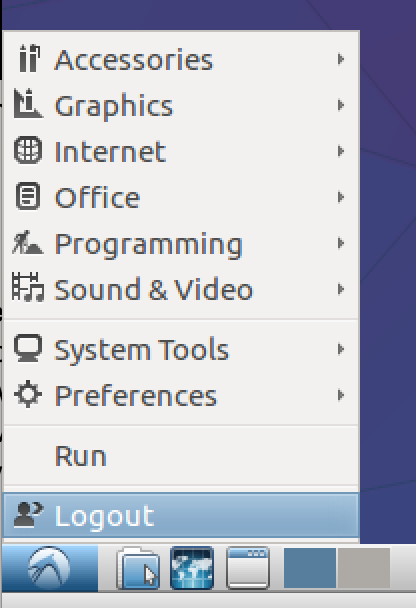
Task: Expand the Preferences submenu arrow
Action: pos(341,395)
